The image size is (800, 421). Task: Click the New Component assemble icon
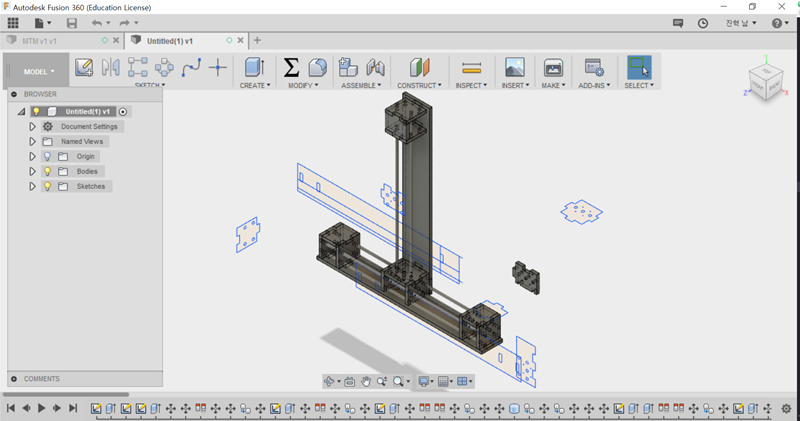point(348,67)
